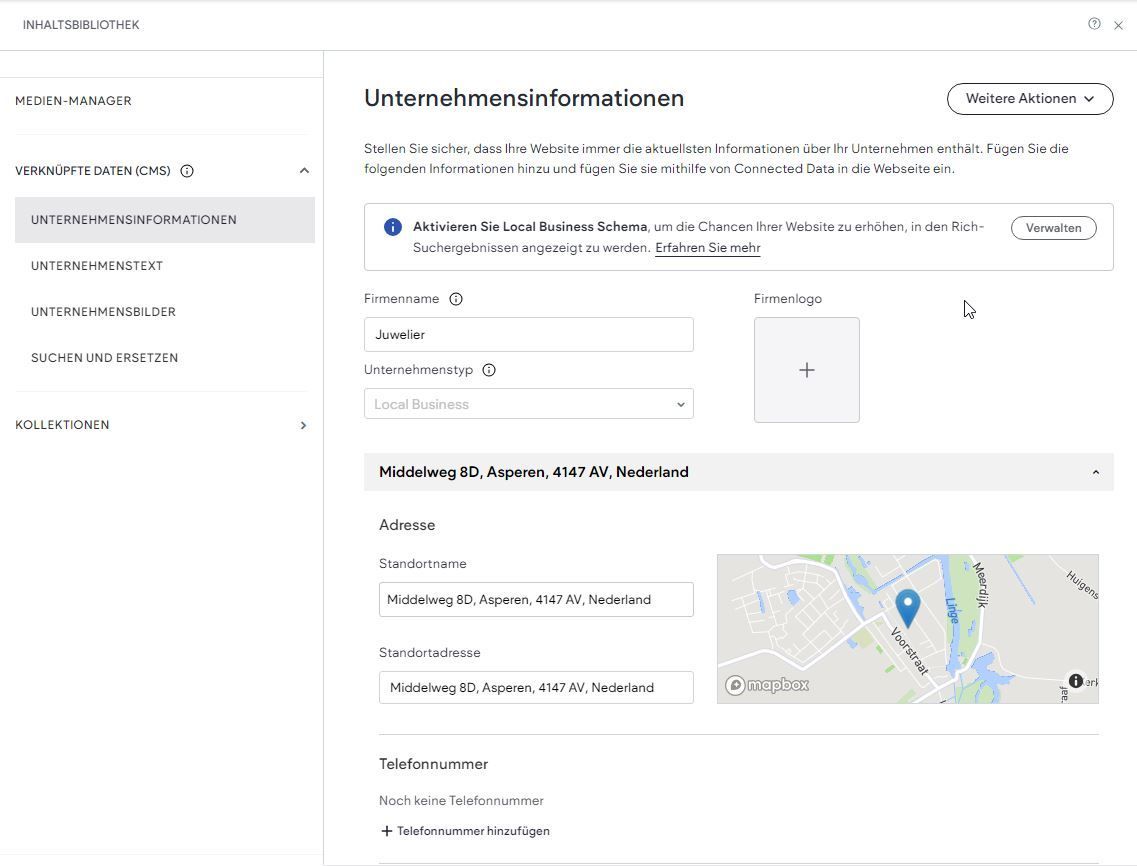Edit the Standortname field
The width and height of the screenshot is (1137, 866).
pos(536,600)
